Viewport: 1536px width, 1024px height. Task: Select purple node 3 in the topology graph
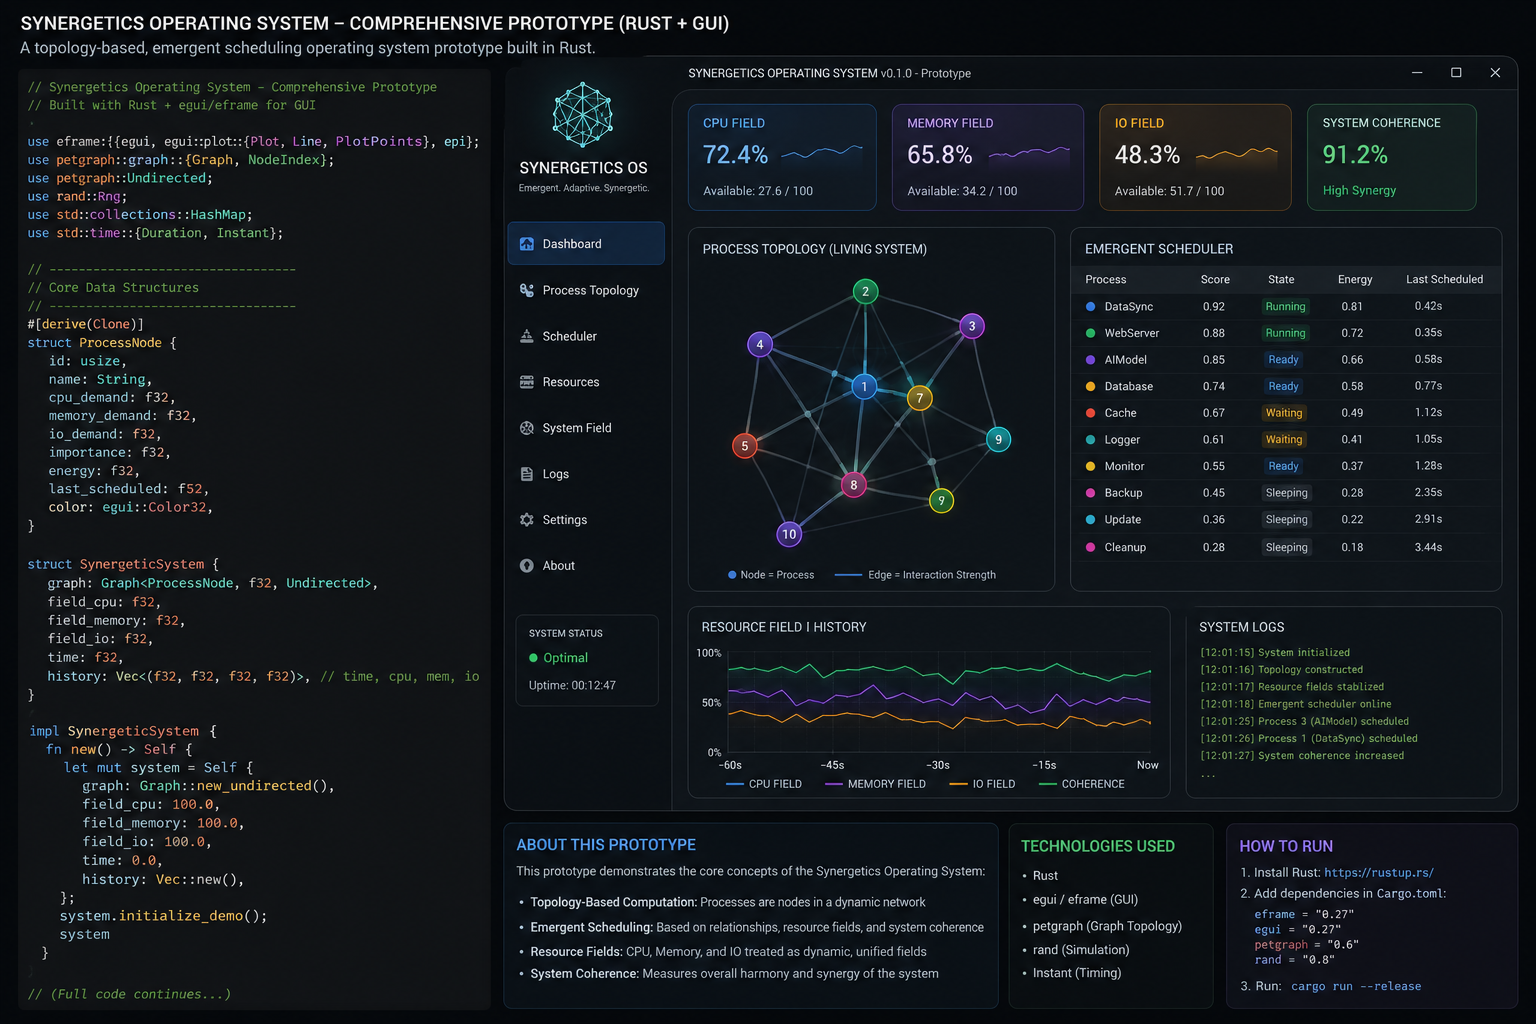972,326
